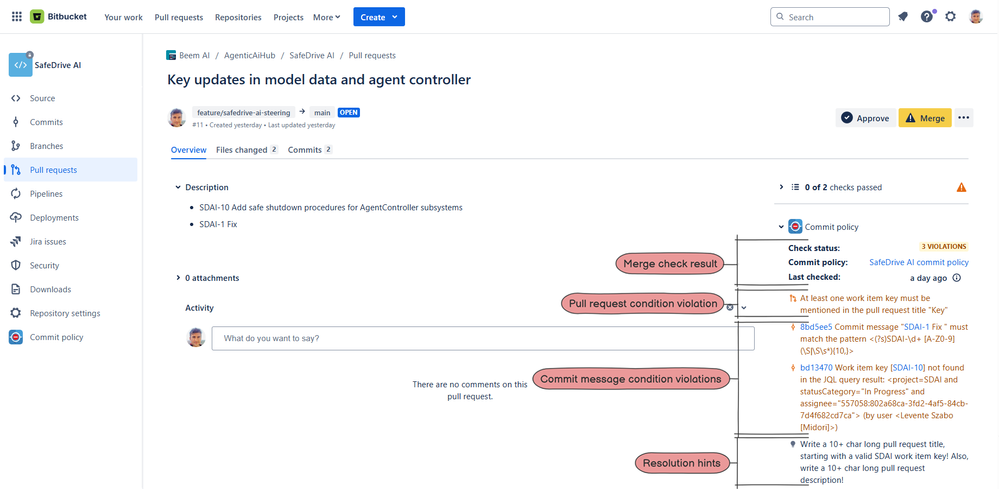Viewport: 999px width, 489px height.
Task: Open the notifications bell icon
Action: click(903, 17)
